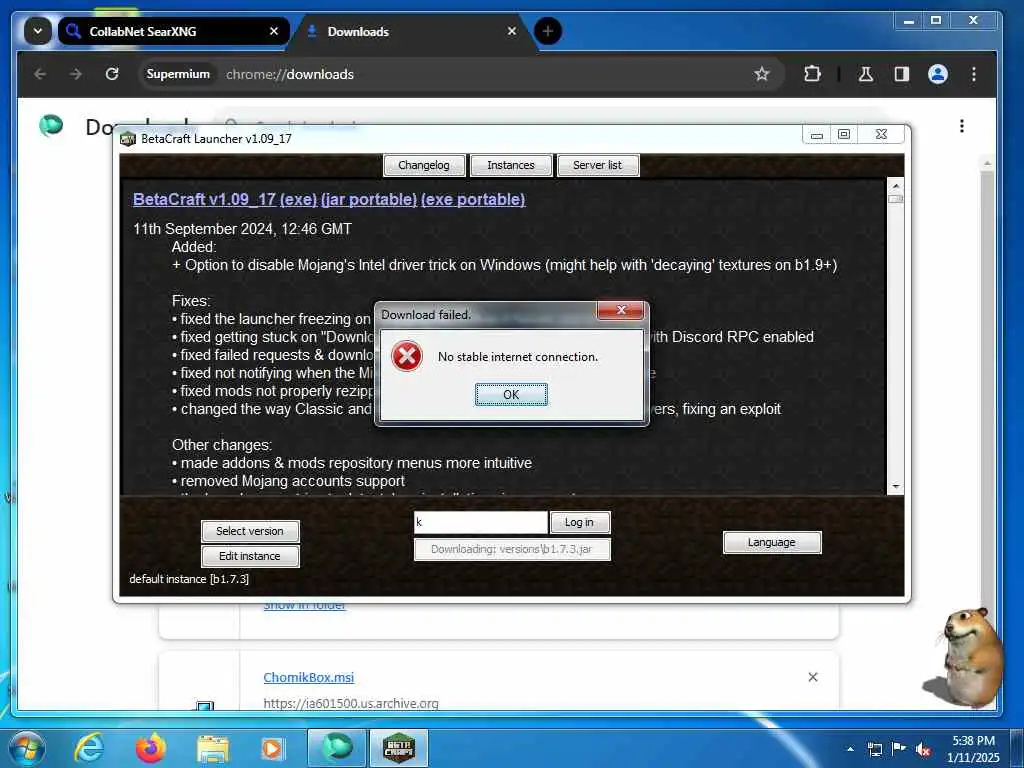Screen dimensions: 1024x768
Task: Click the Supermium site chip in address bar
Action: pyautogui.click(x=178, y=74)
